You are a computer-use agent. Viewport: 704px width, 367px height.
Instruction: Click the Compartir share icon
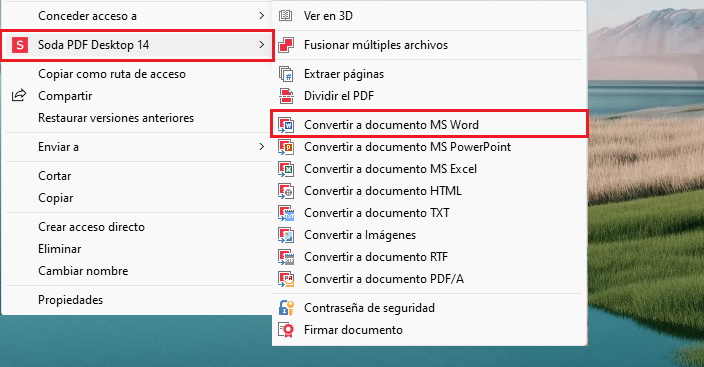[19, 95]
